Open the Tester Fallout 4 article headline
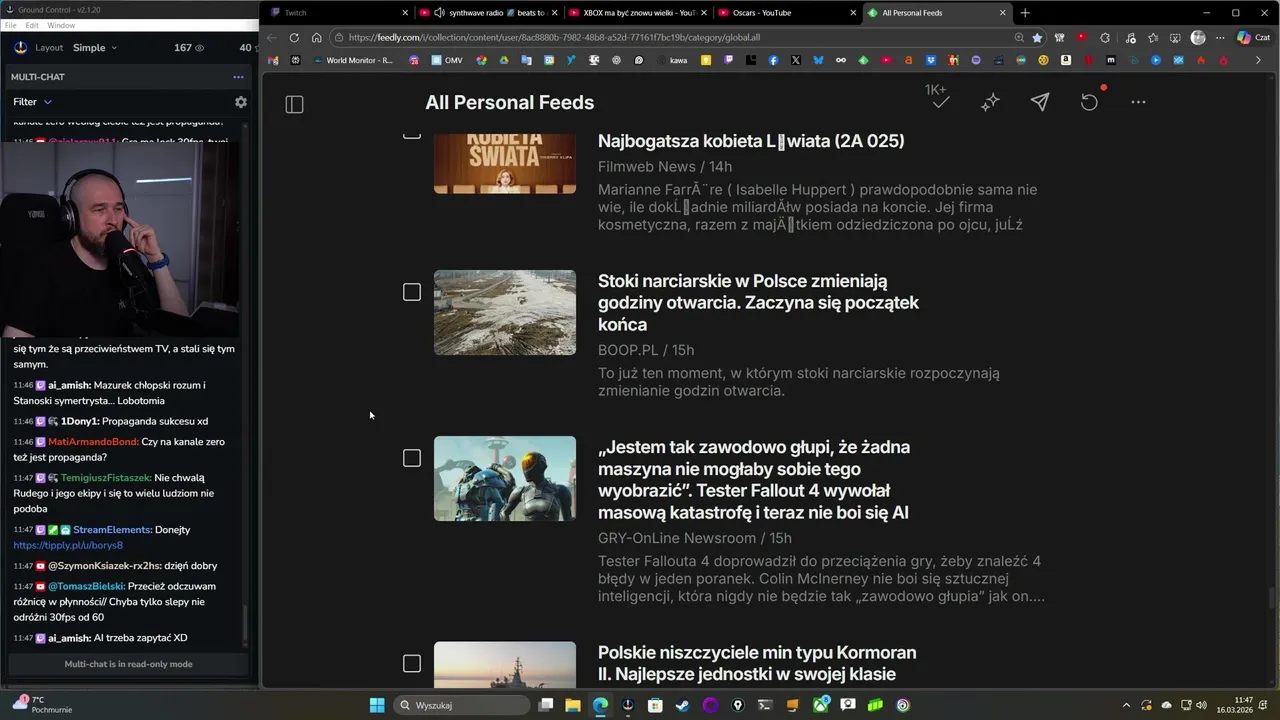The height and width of the screenshot is (720, 1280). (x=754, y=480)
